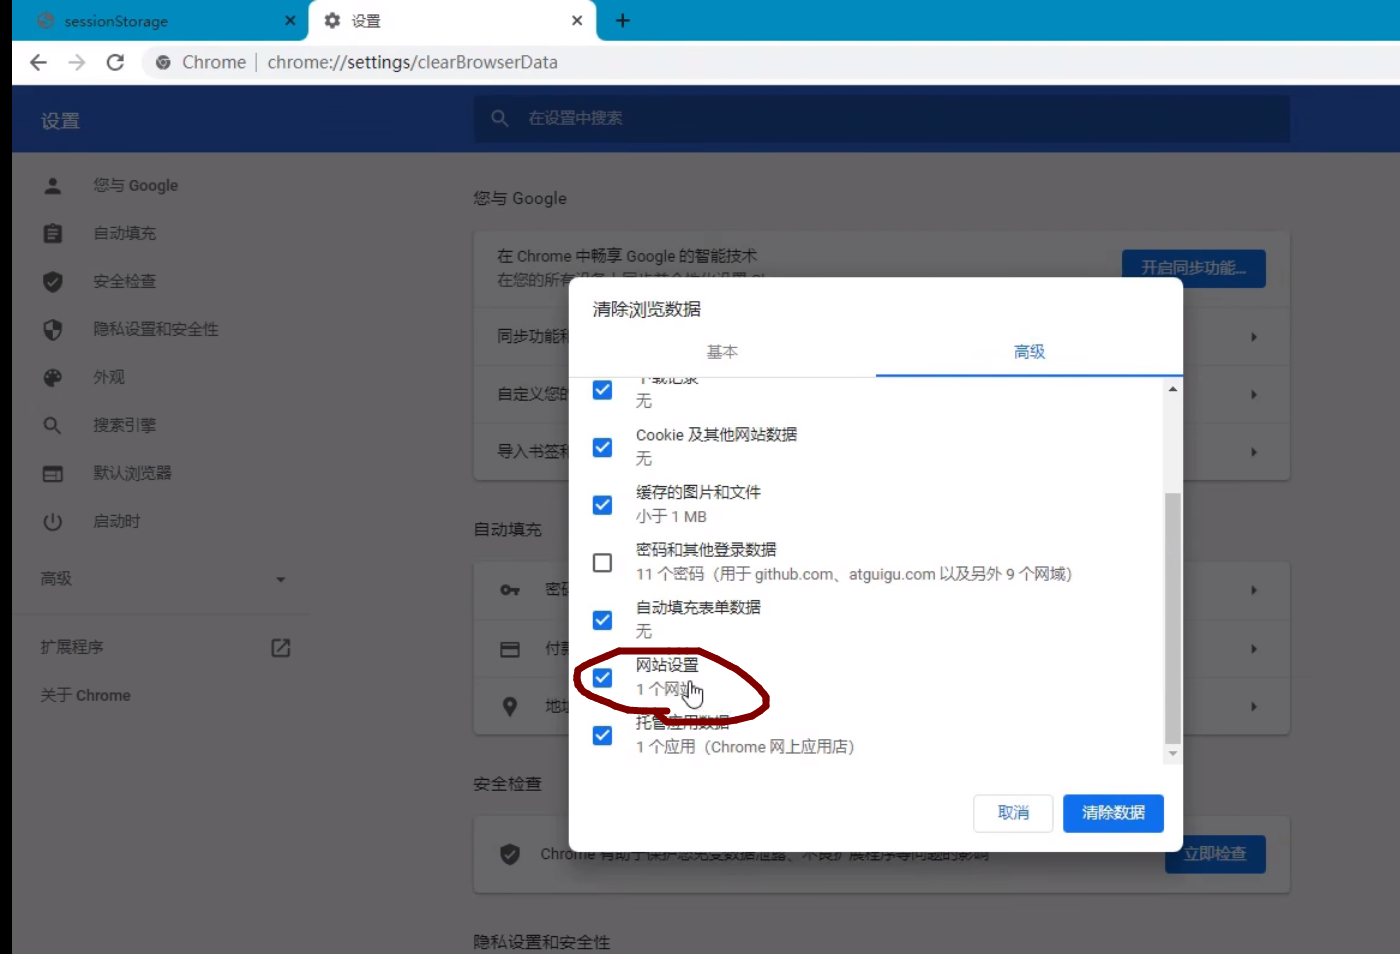This screenshot has height=954, width=1400.
Task: Click the magnifier icon in the settings search bar
Action: click(500, 118)
